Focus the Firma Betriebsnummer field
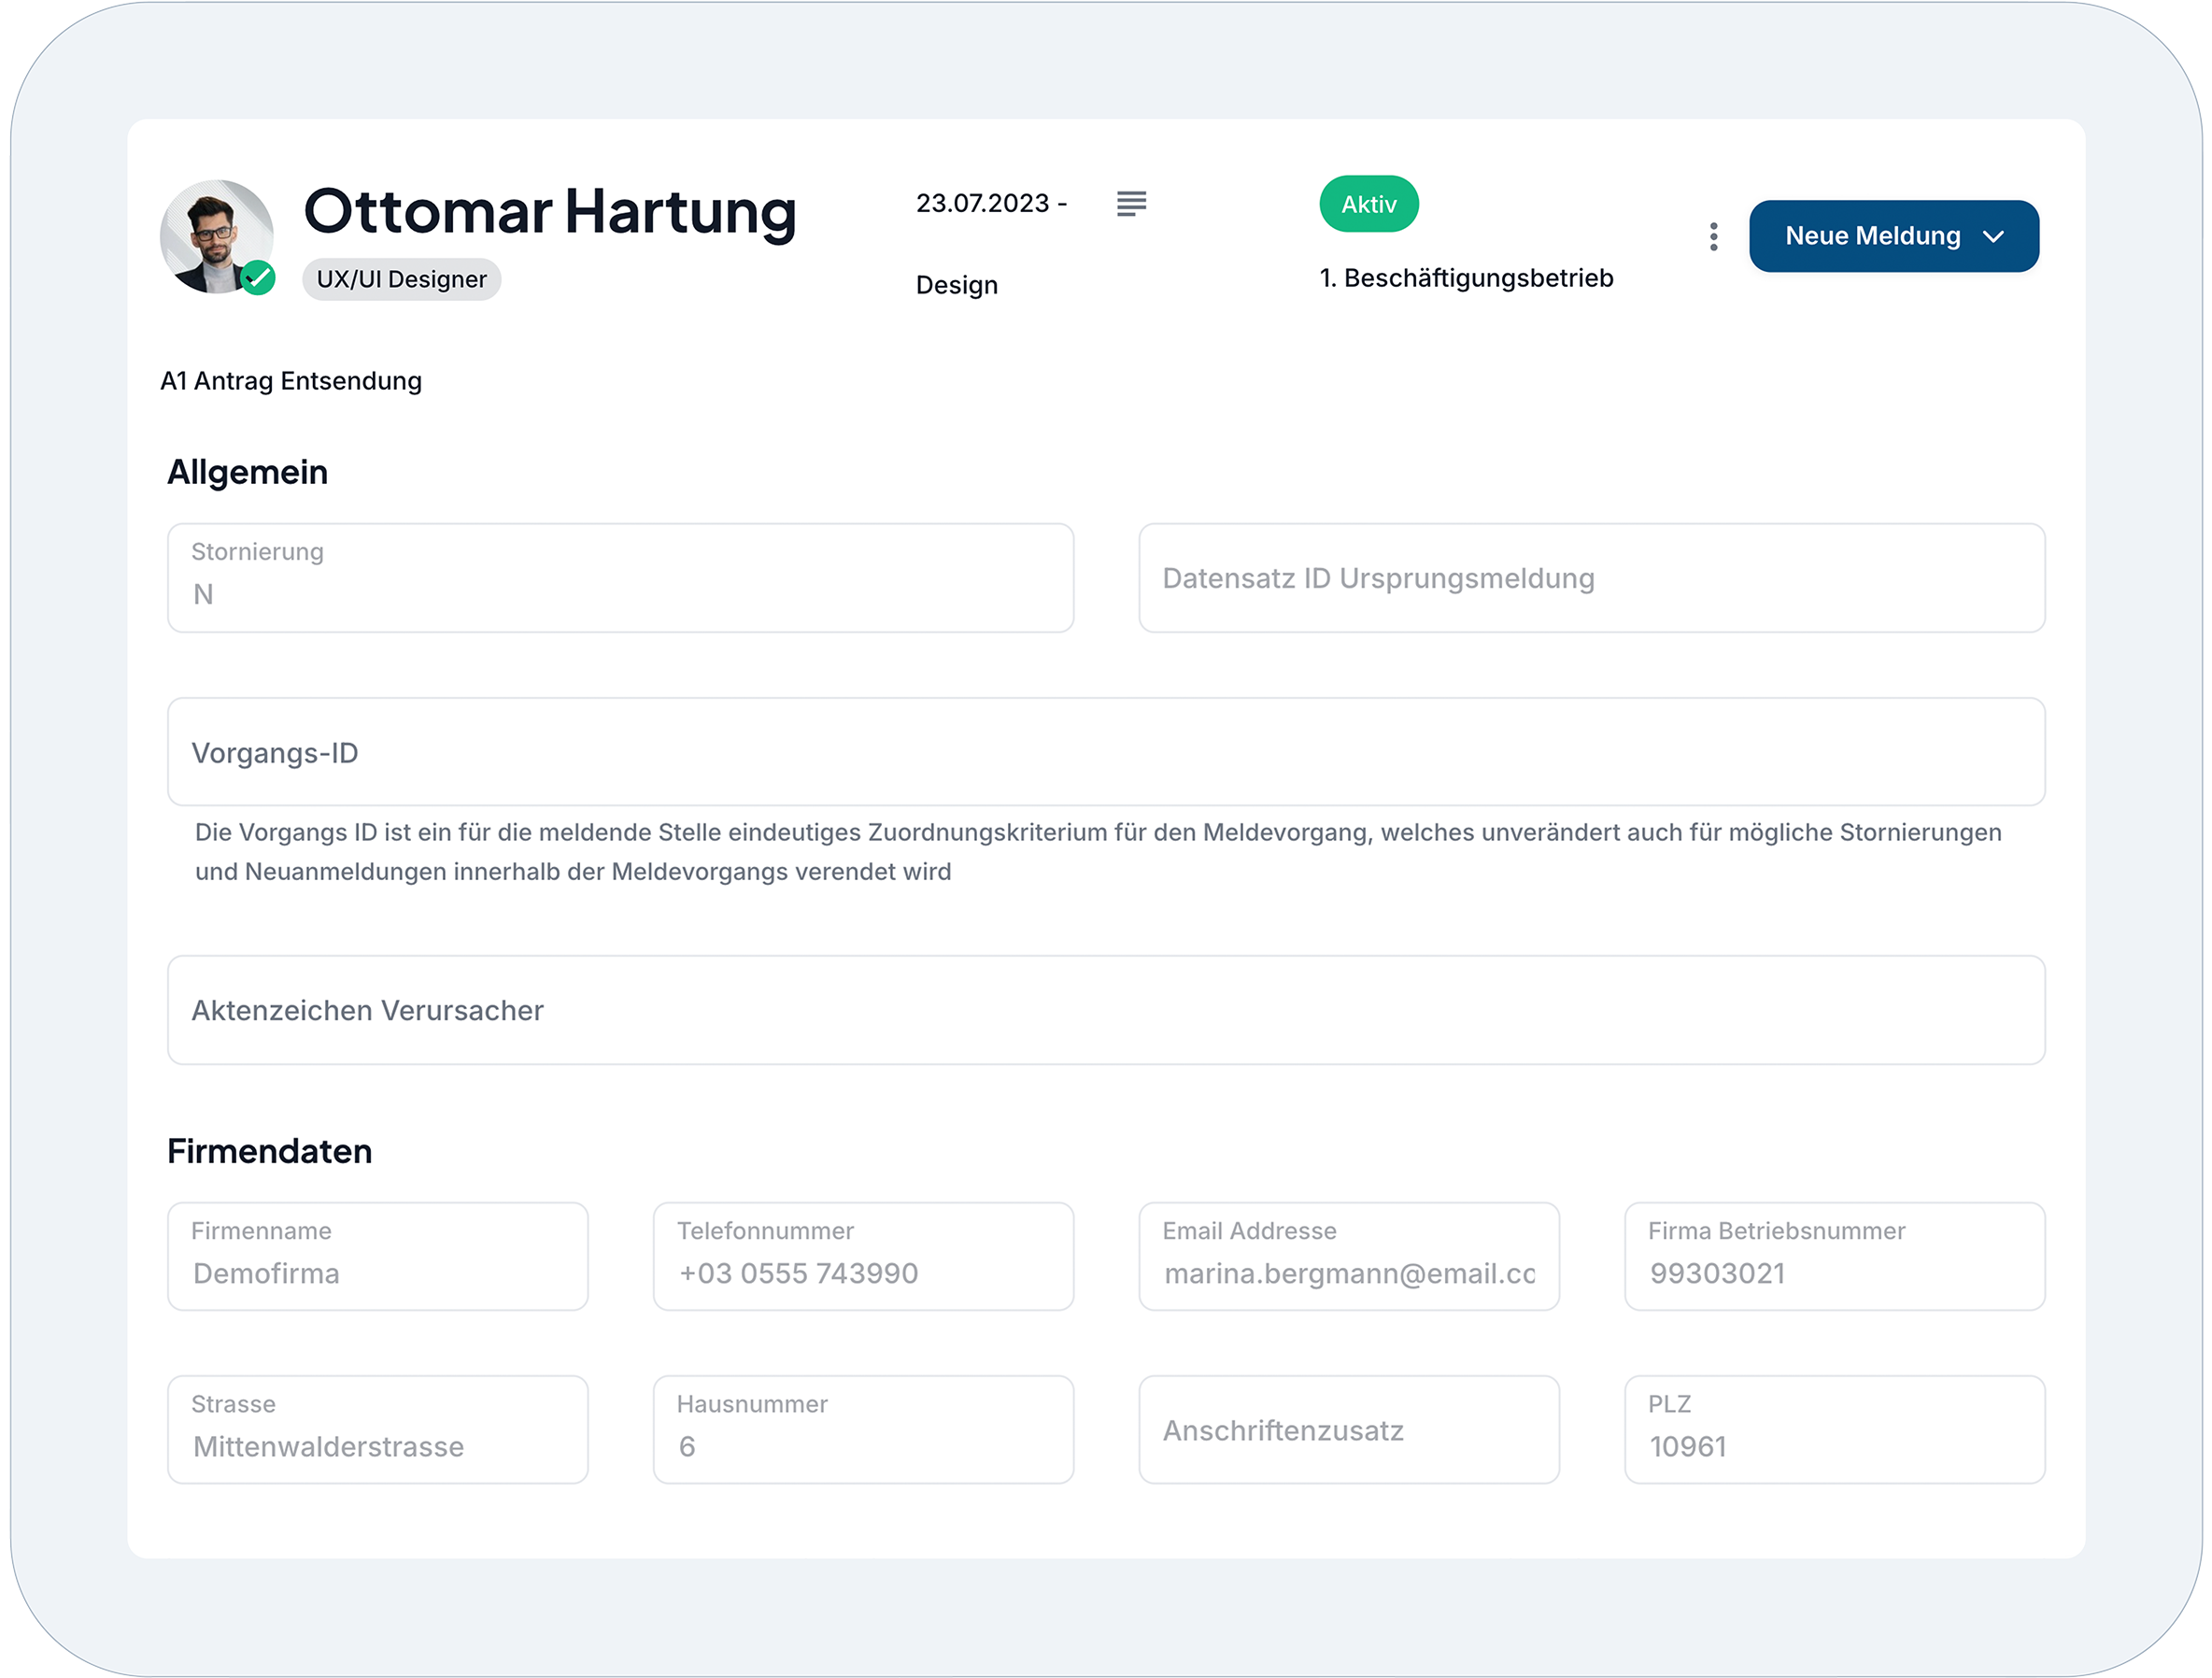Image resolution: width=2212 pixels, height=1678 pixels. (1834, 1256)
